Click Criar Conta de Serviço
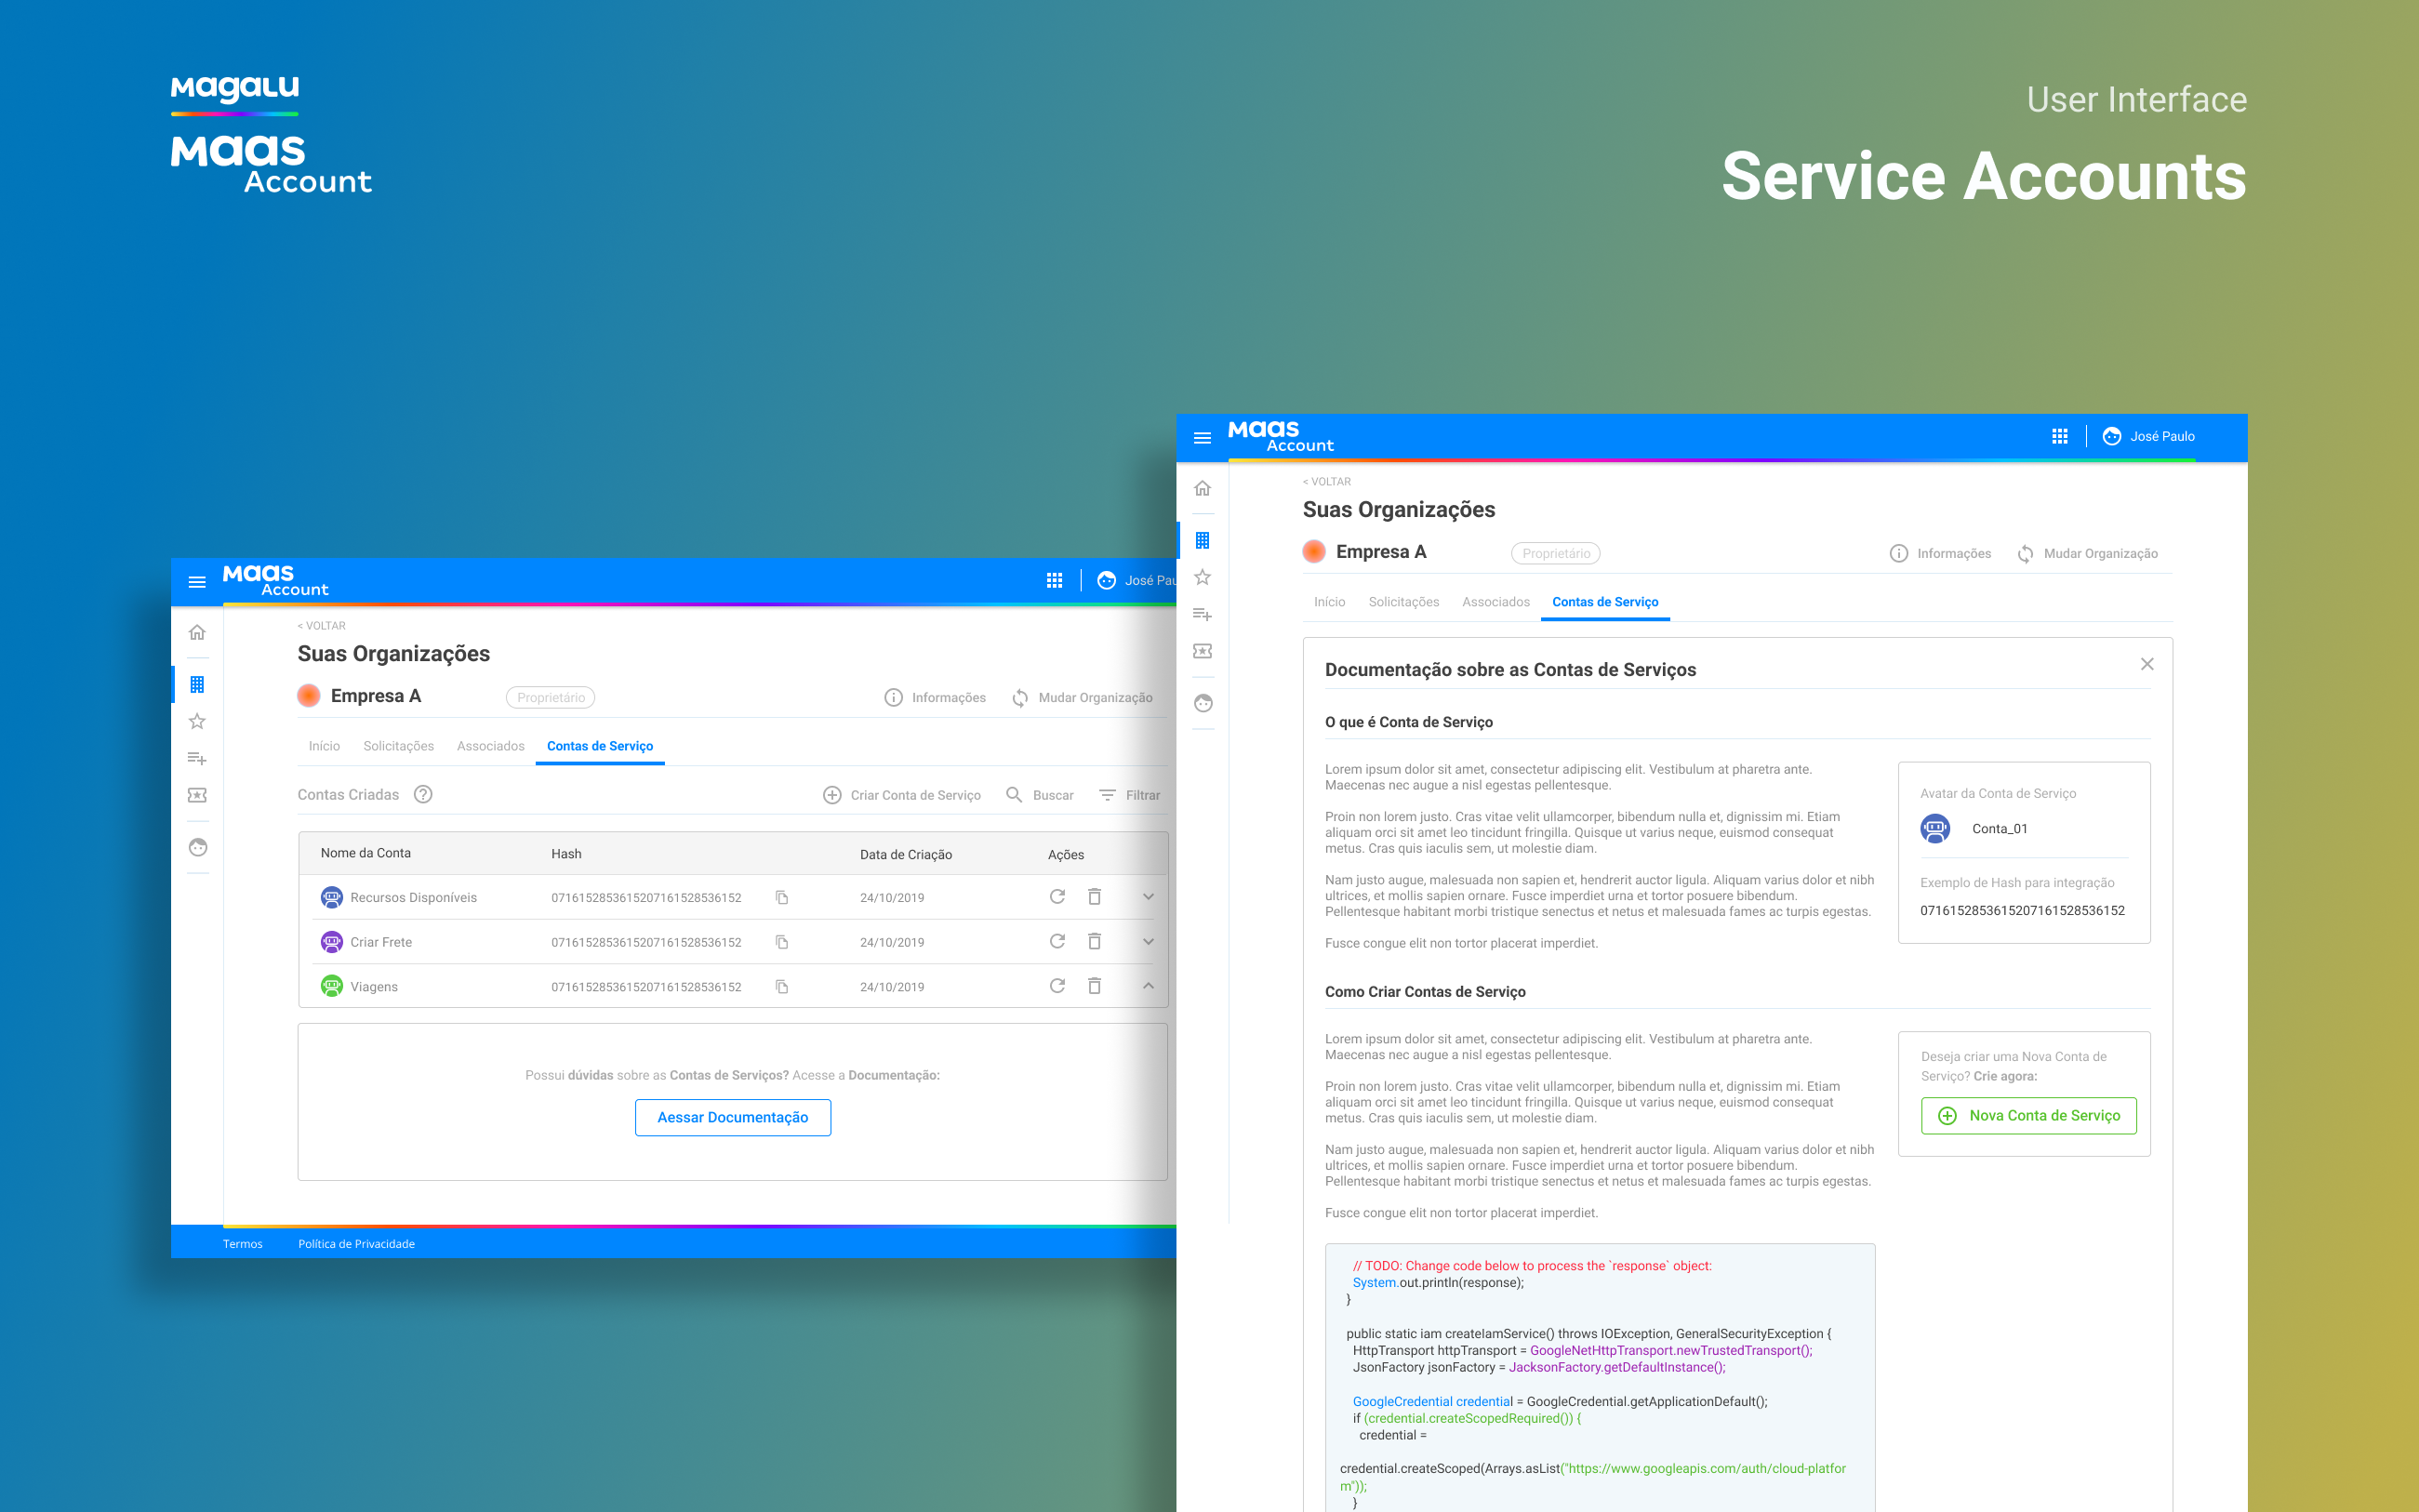Screen dimensions: 2419x1512 (901, 795)
